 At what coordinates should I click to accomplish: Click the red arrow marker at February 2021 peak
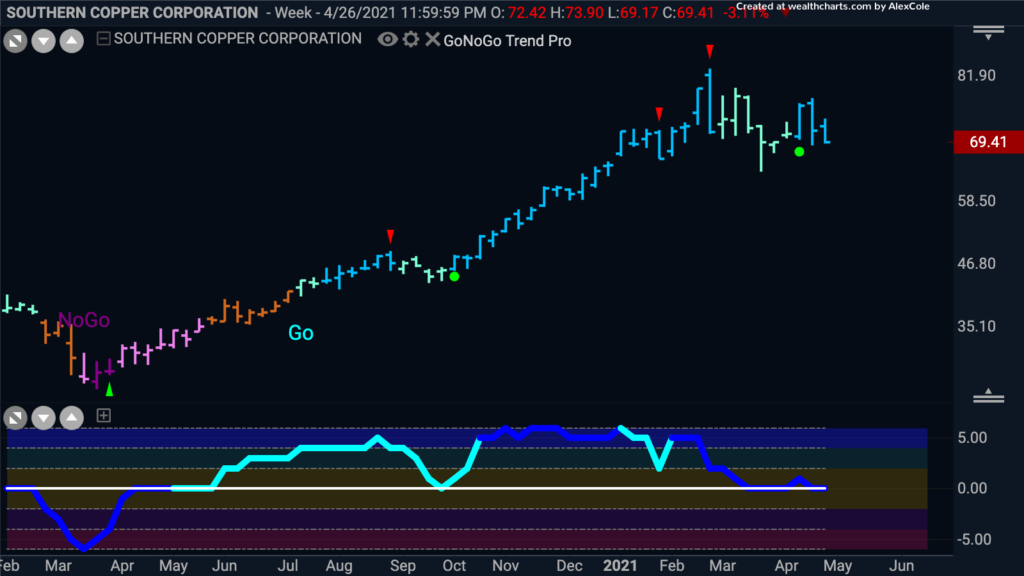tap(710, 51)
